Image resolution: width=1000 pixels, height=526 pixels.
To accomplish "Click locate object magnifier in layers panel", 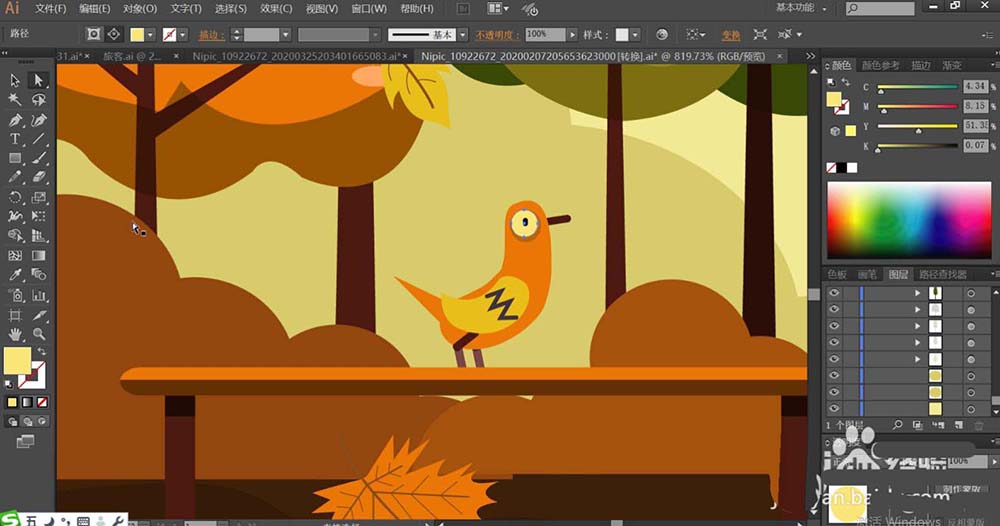I will point(897,425).
